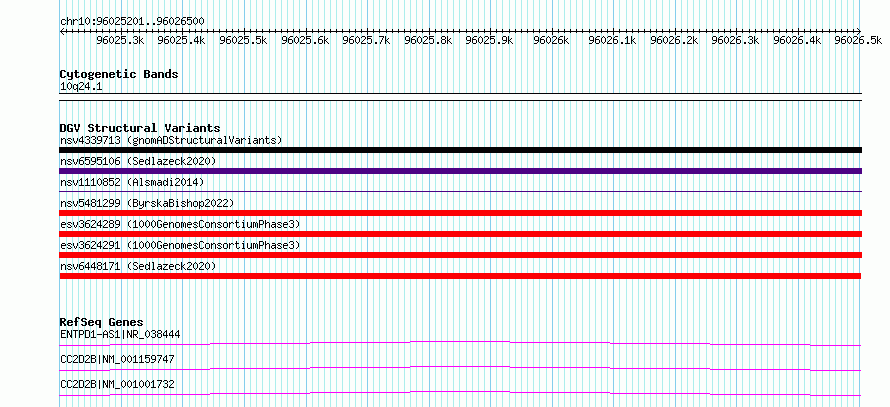This screenshot has height=407, width=890.
Task: Click the chr10:96025201..96026500 coordinate label
Action: pos(132,21)
